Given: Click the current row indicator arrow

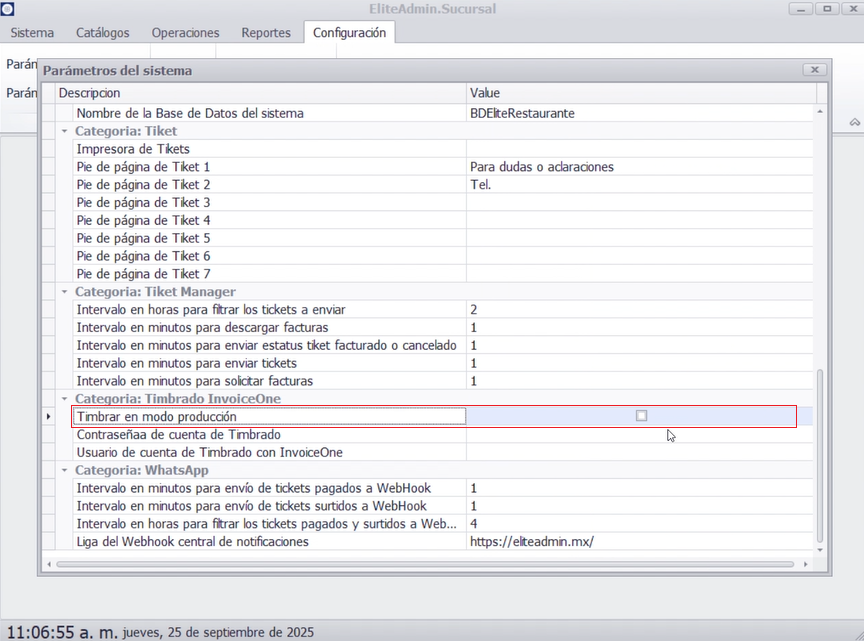Looking at the screenshot, I should click(x=48, y=416).
